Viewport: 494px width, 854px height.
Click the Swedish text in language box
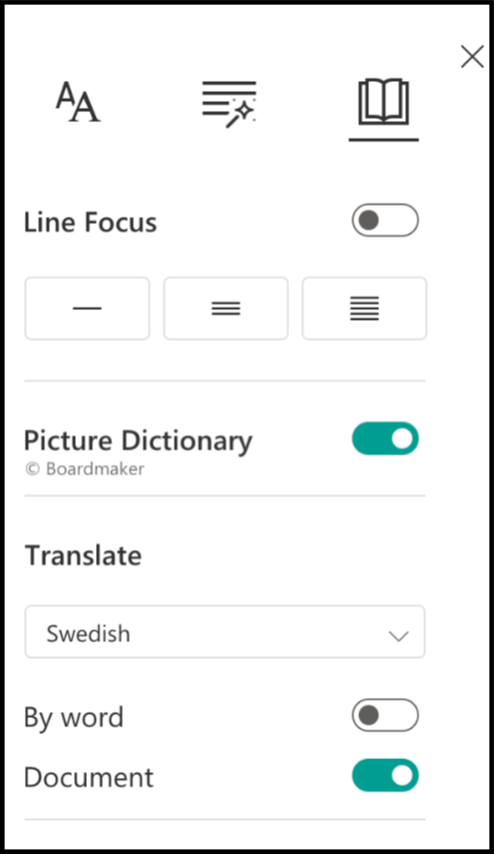[x=88, y=633]
